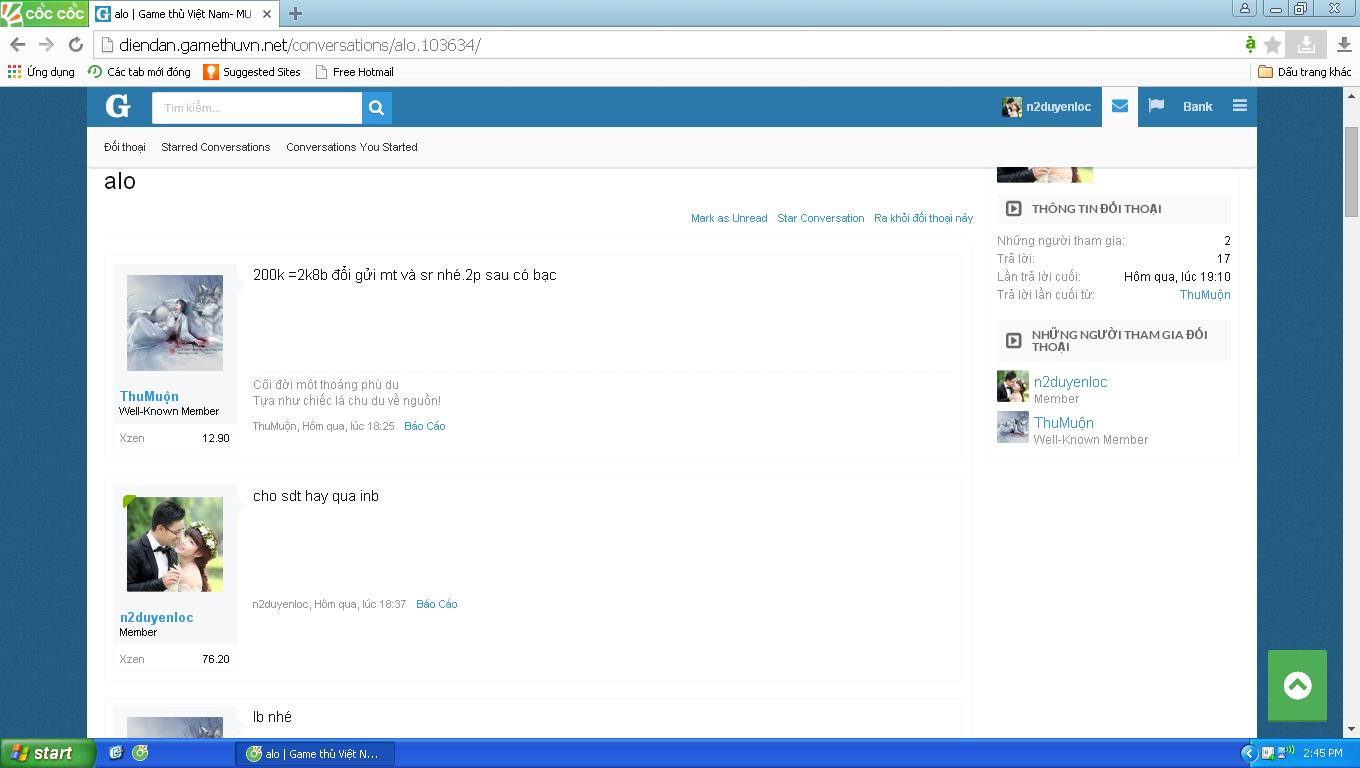Click Ra khỏi đối thoại này link

[923, 218]
